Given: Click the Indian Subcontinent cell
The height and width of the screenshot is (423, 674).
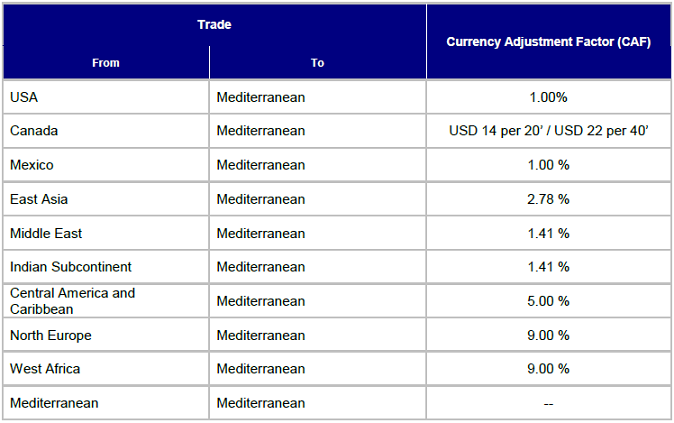Looking at the screenshot, I should click(106, 267).
